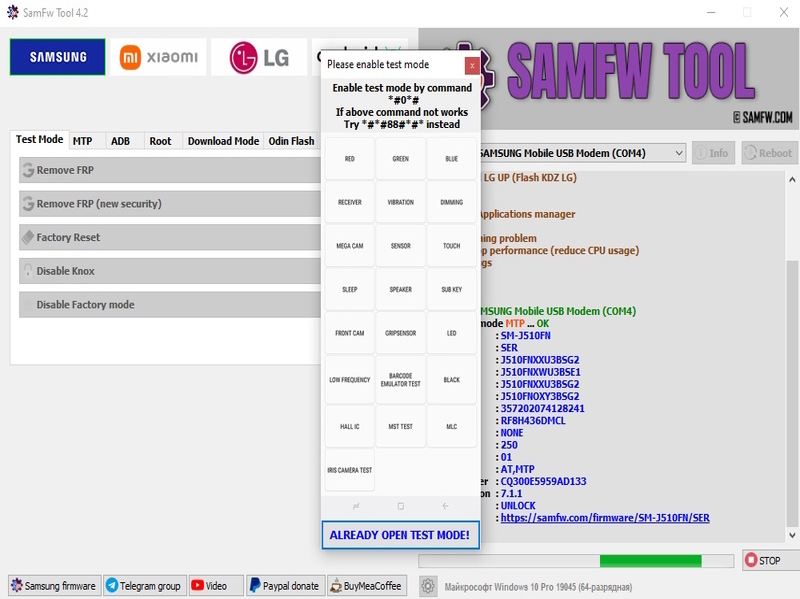Image resolution: width=800 pixels, height=599 pixels.
Task: Open the Telegram group button
Action: 145,586
